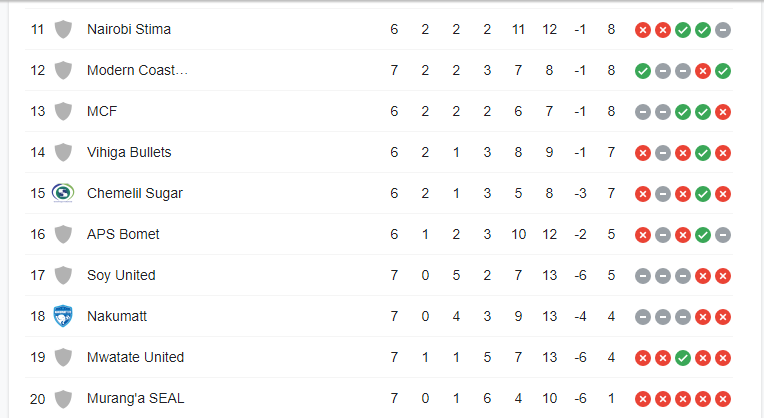The width and height of the screenshot is (764, 418).
Task: Open the Nairobi Stima team page
Action: pyautogui.click(x=129, y=29)
